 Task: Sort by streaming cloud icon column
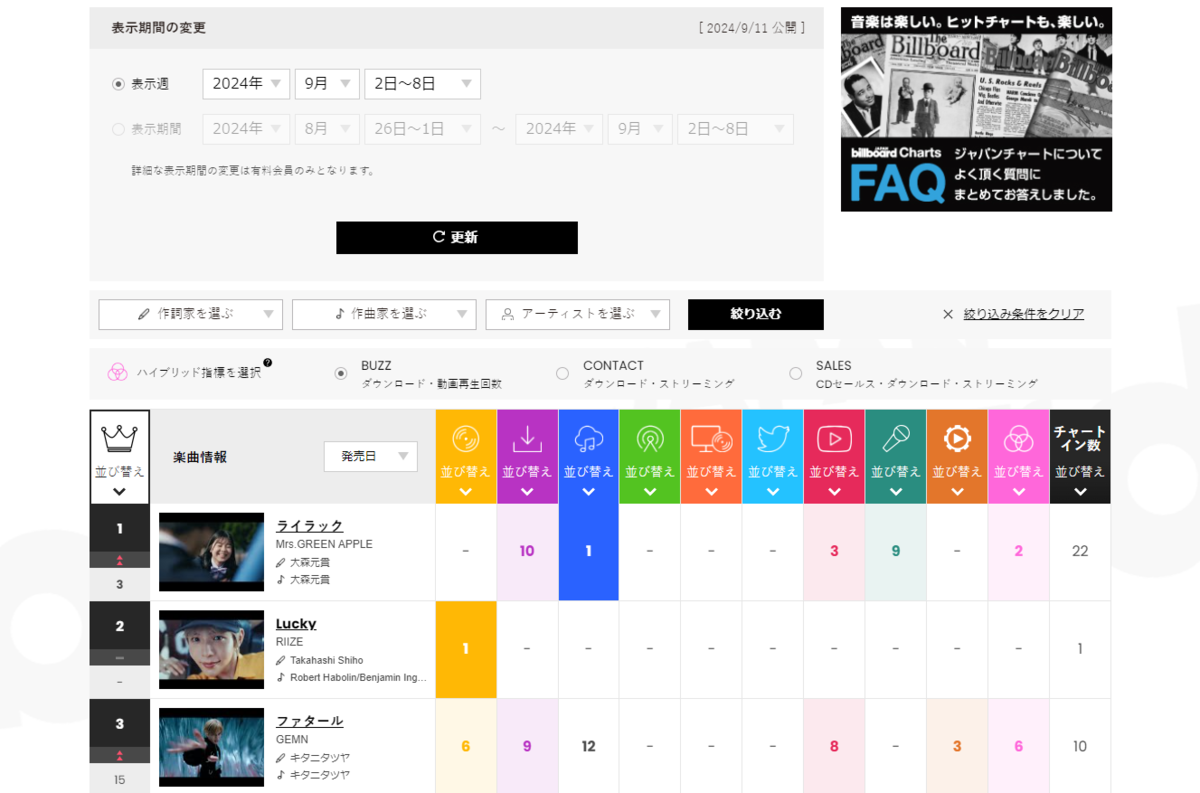coord(588,457)
